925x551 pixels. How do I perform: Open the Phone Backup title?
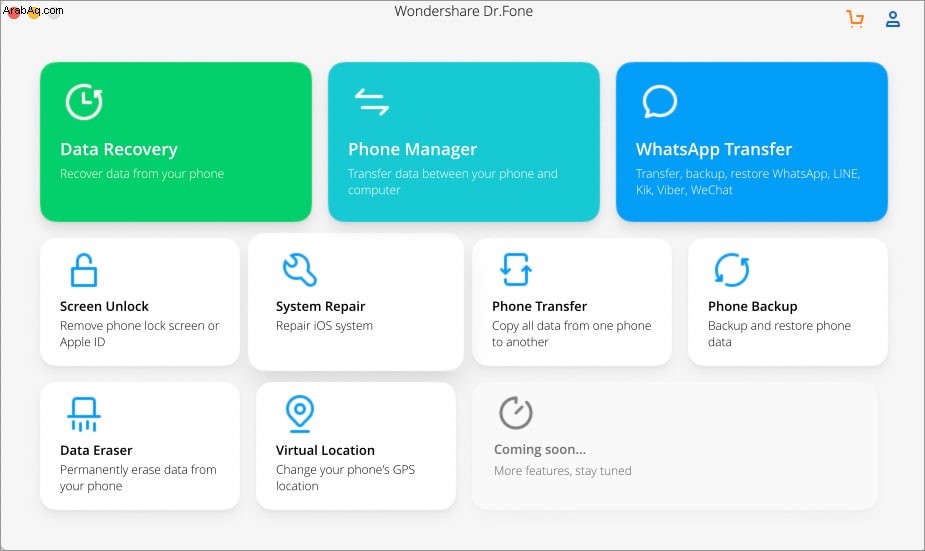753,306
